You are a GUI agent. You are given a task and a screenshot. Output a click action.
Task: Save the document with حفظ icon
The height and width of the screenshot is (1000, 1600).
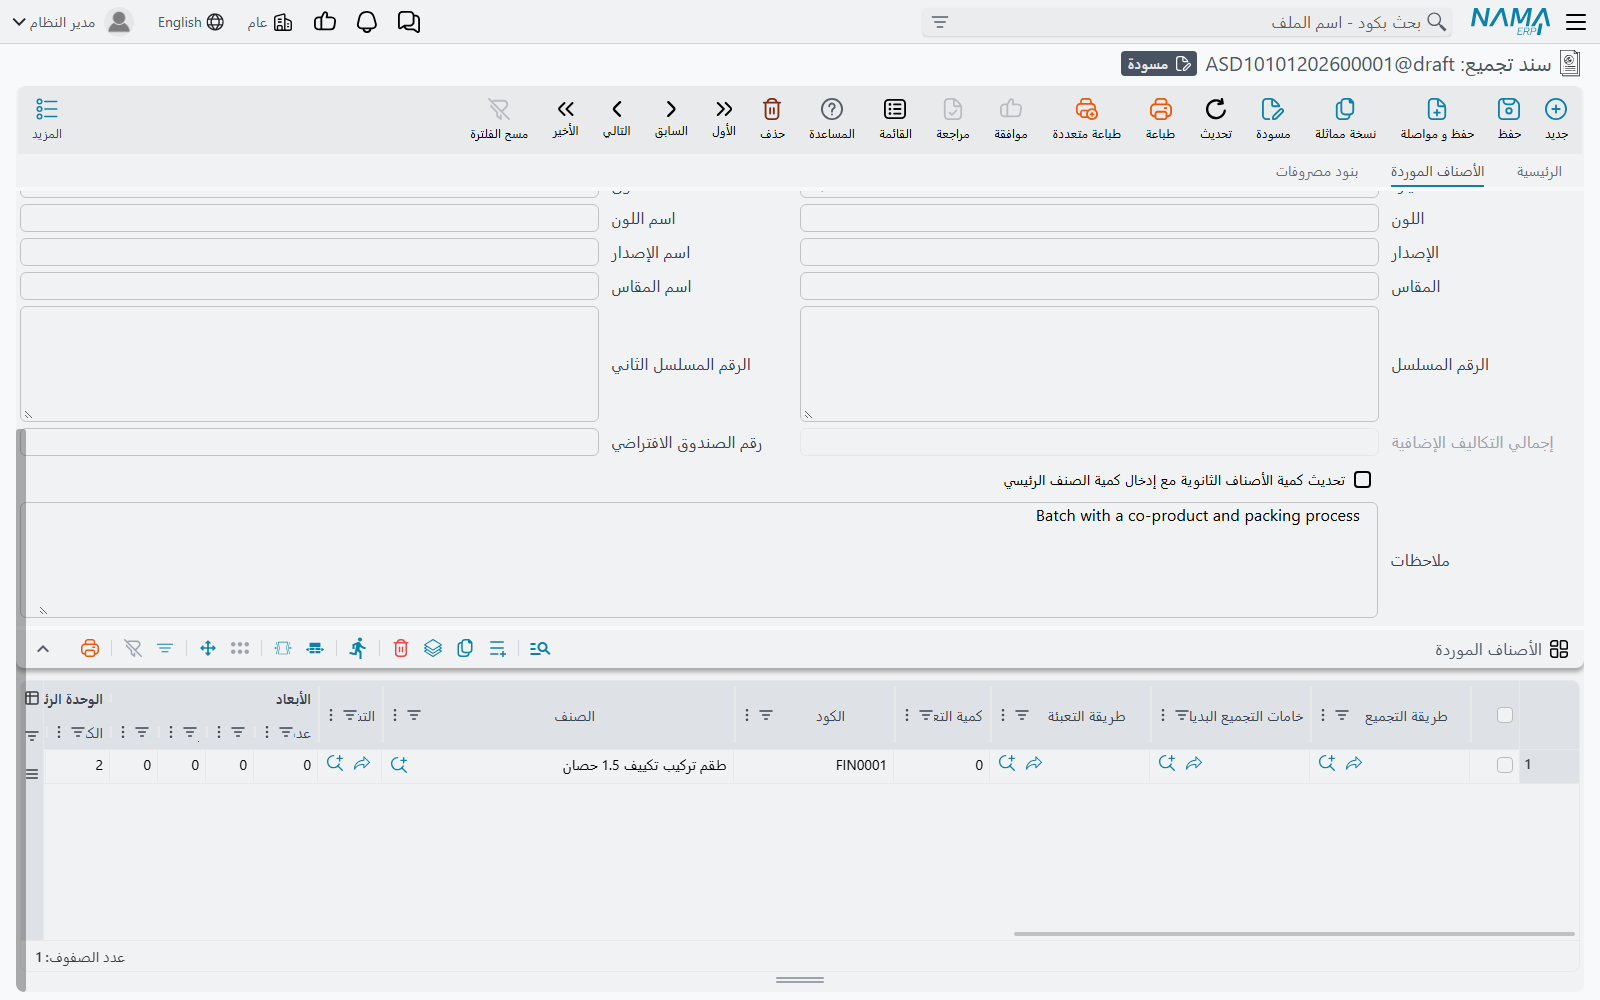(x=1509, y=109)
